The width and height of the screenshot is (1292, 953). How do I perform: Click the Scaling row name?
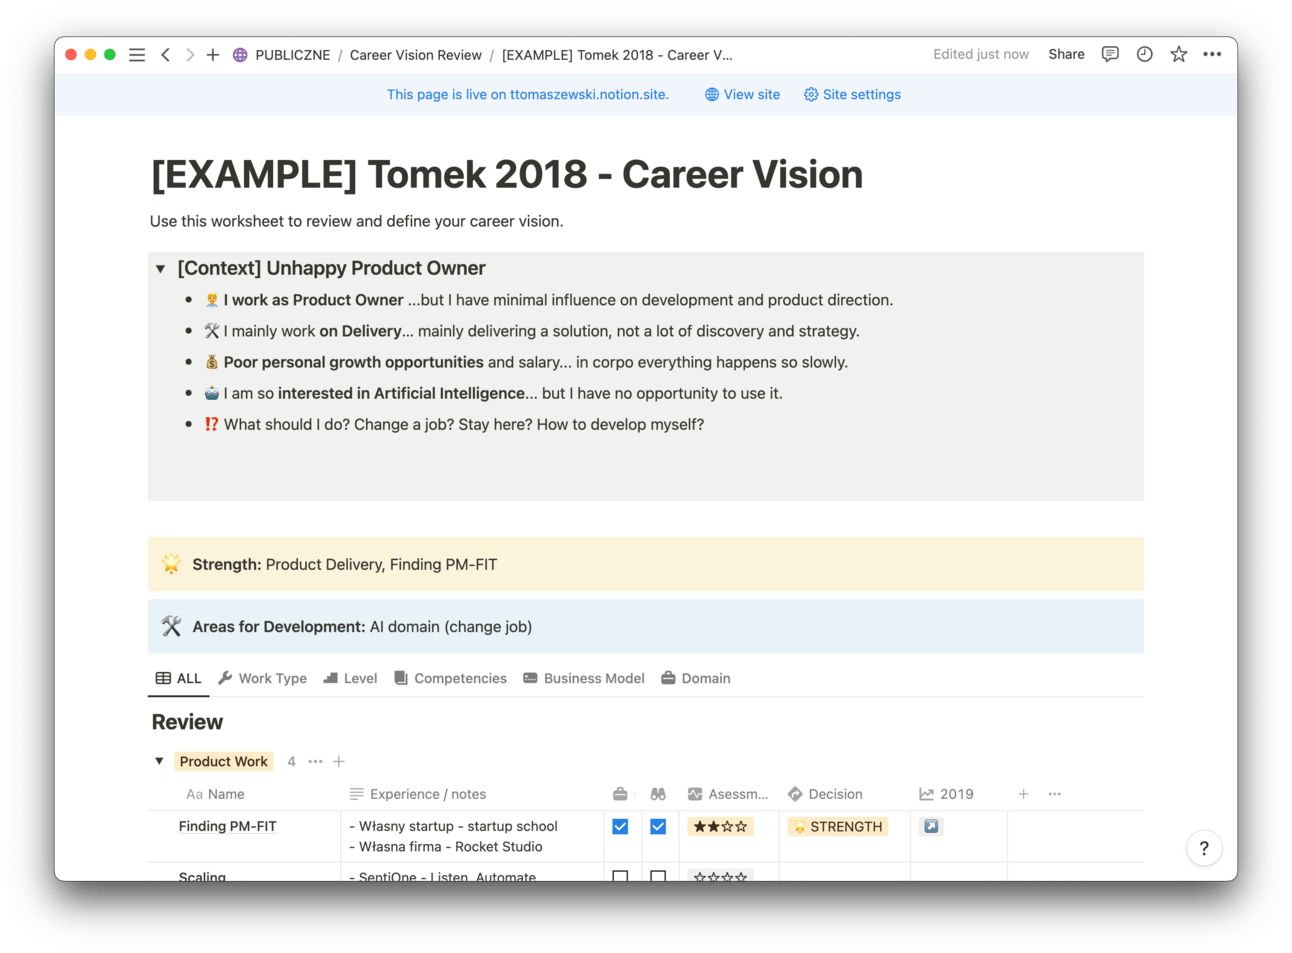click(202, 875)
